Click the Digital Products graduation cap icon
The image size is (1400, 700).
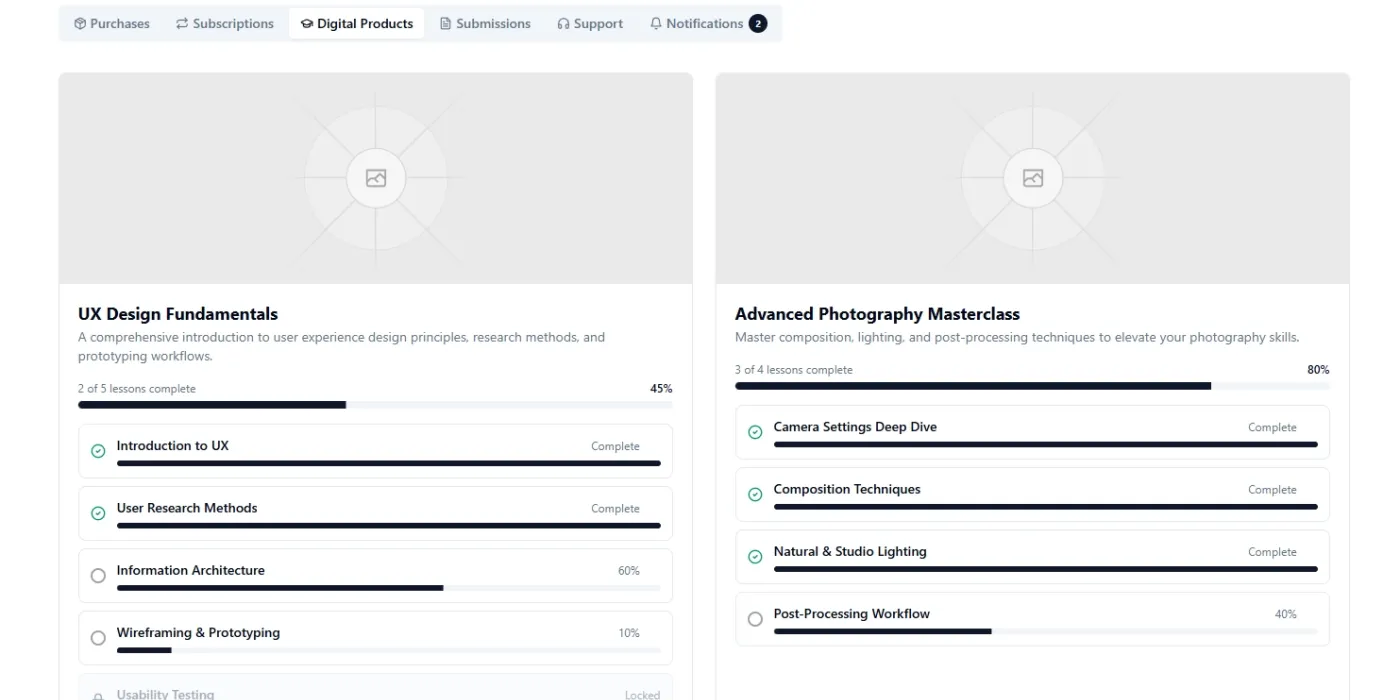(307, 24)
